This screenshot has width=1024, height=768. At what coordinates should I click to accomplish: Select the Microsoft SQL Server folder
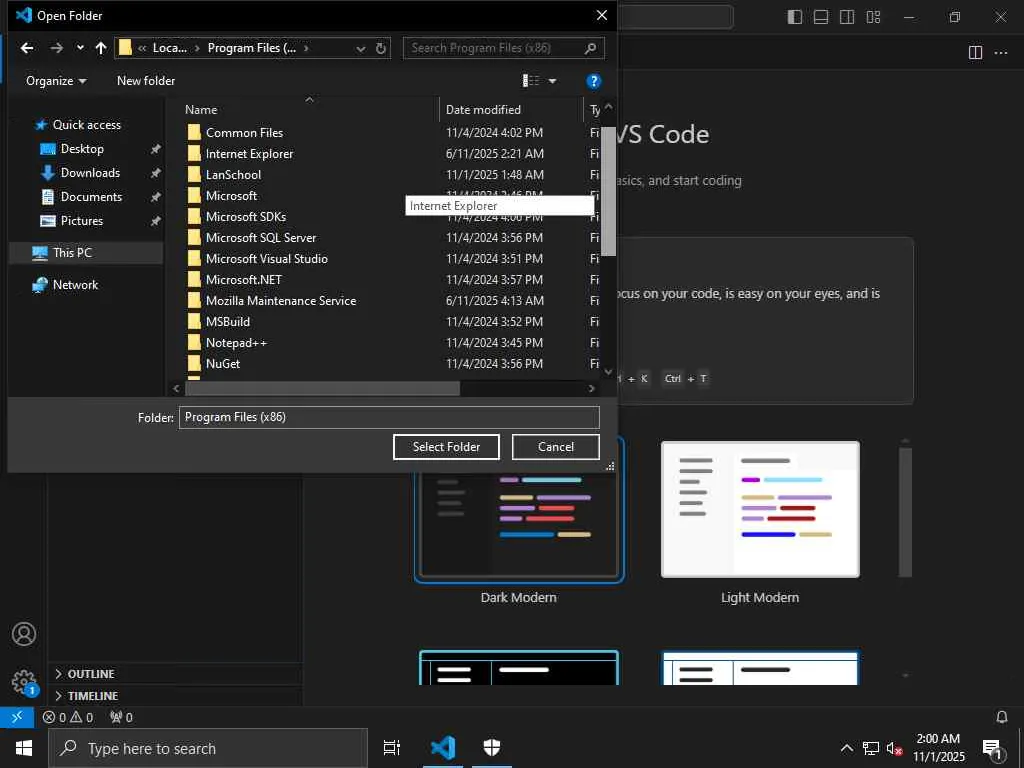[x=261, y=238]
